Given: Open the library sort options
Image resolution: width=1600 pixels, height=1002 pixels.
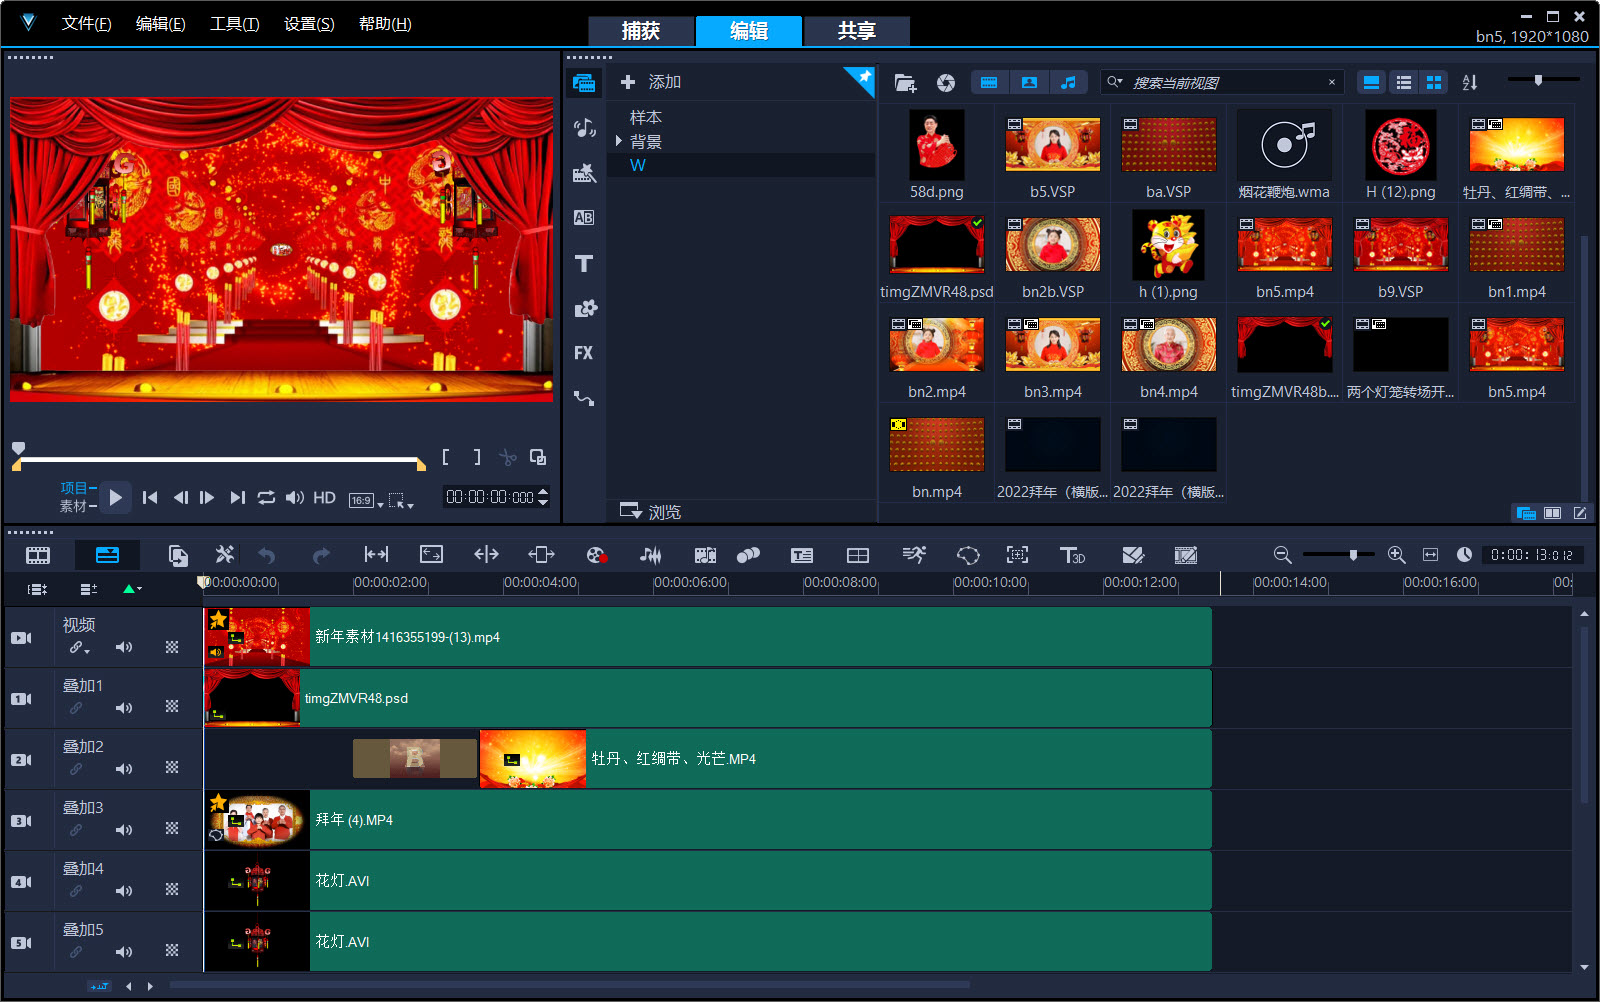Looking at the screenshot, I should click(1470, 83).
